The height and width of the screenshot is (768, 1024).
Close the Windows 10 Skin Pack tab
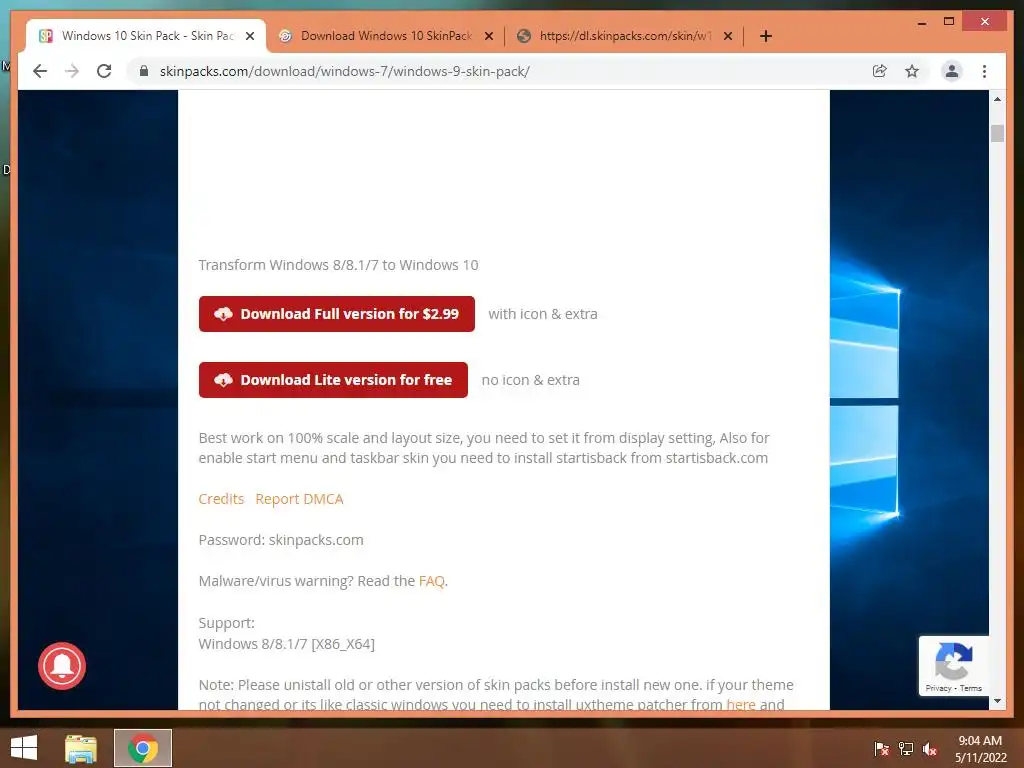(249, 36)
